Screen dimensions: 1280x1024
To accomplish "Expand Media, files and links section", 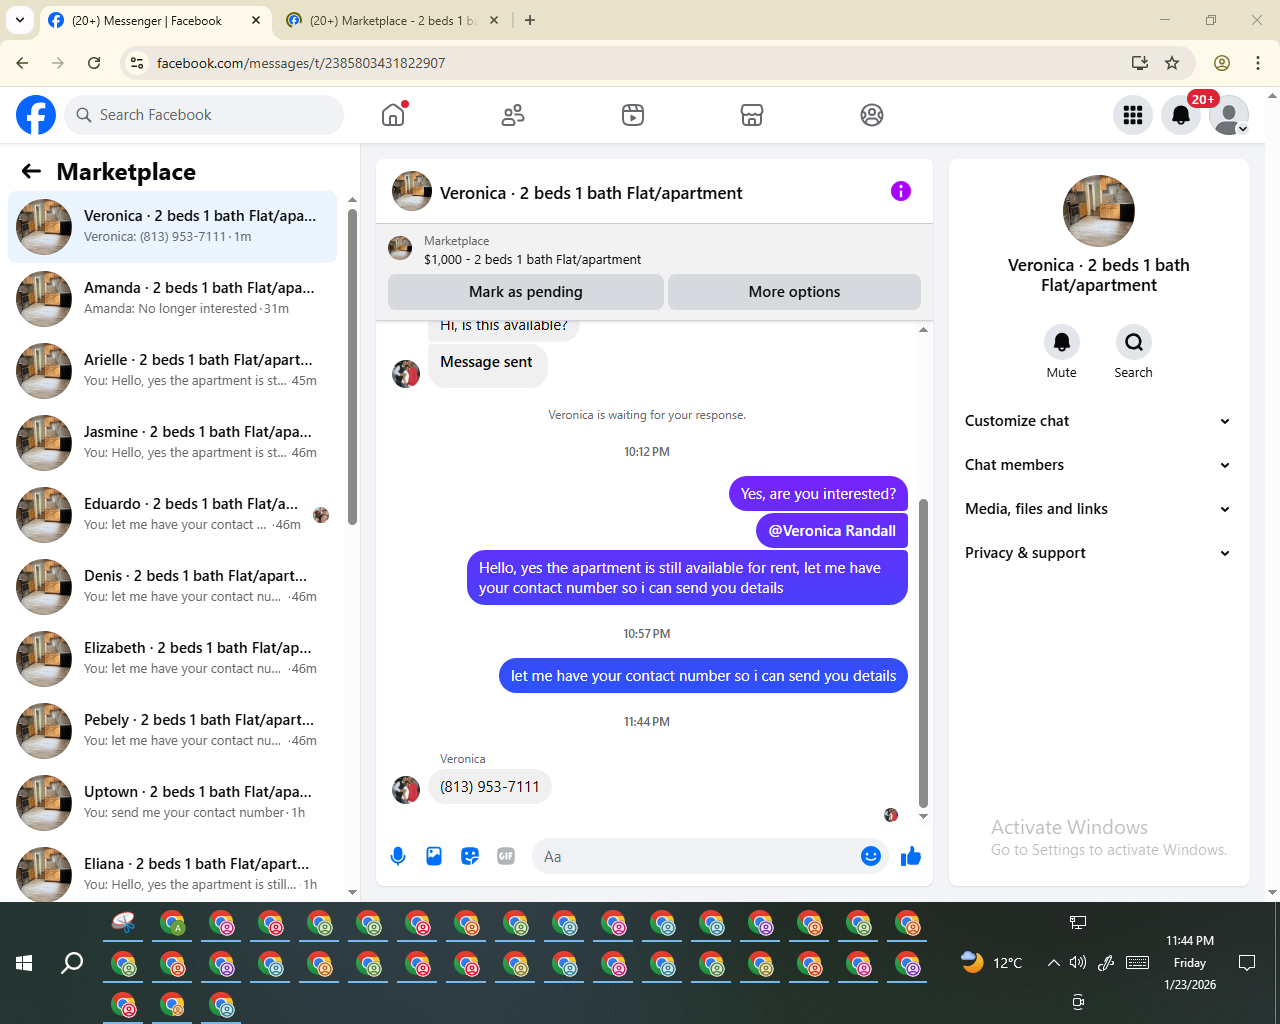I will [1098, 509].
